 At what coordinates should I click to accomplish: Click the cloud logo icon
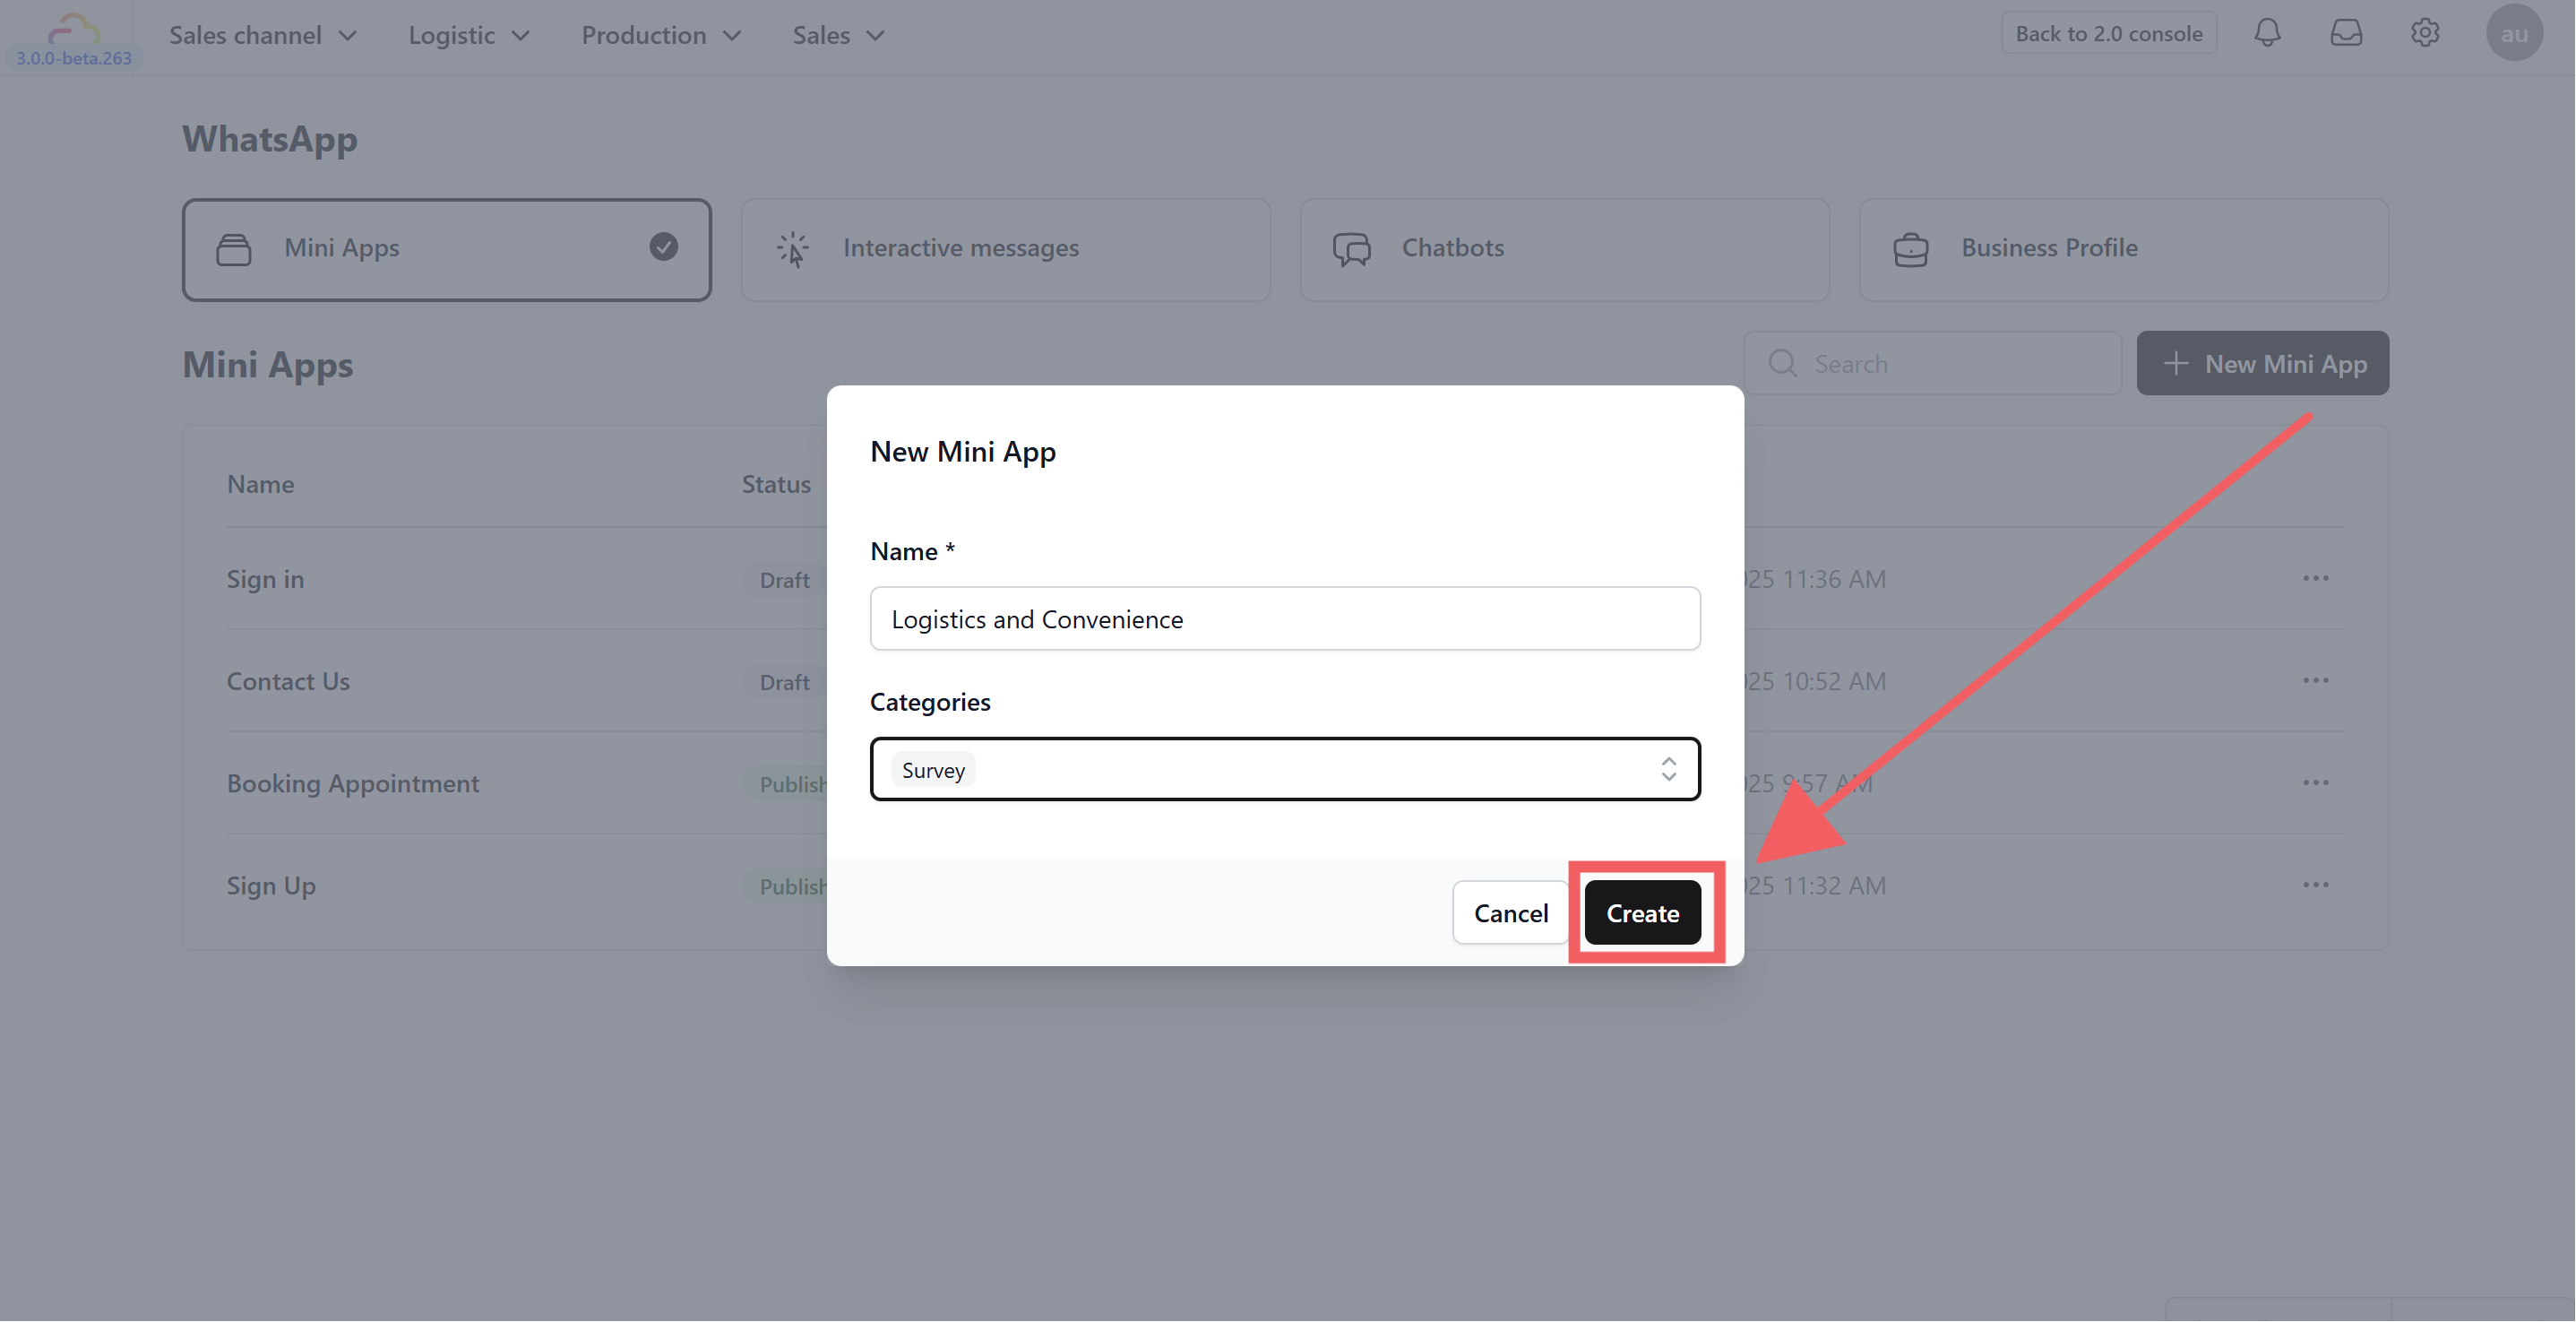tap(73, 28)
